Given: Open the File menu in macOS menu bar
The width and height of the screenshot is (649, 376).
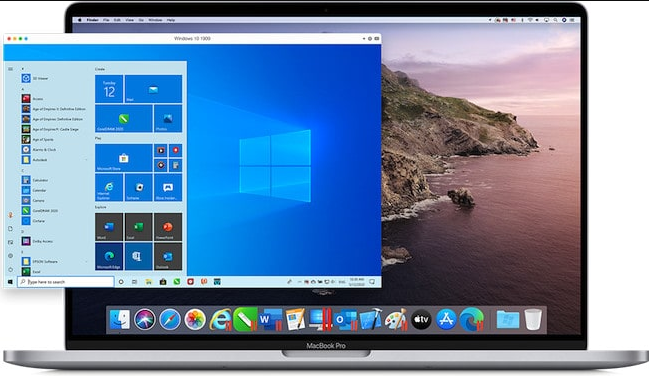Looking at the screenshot, I should tap(106, 20).
